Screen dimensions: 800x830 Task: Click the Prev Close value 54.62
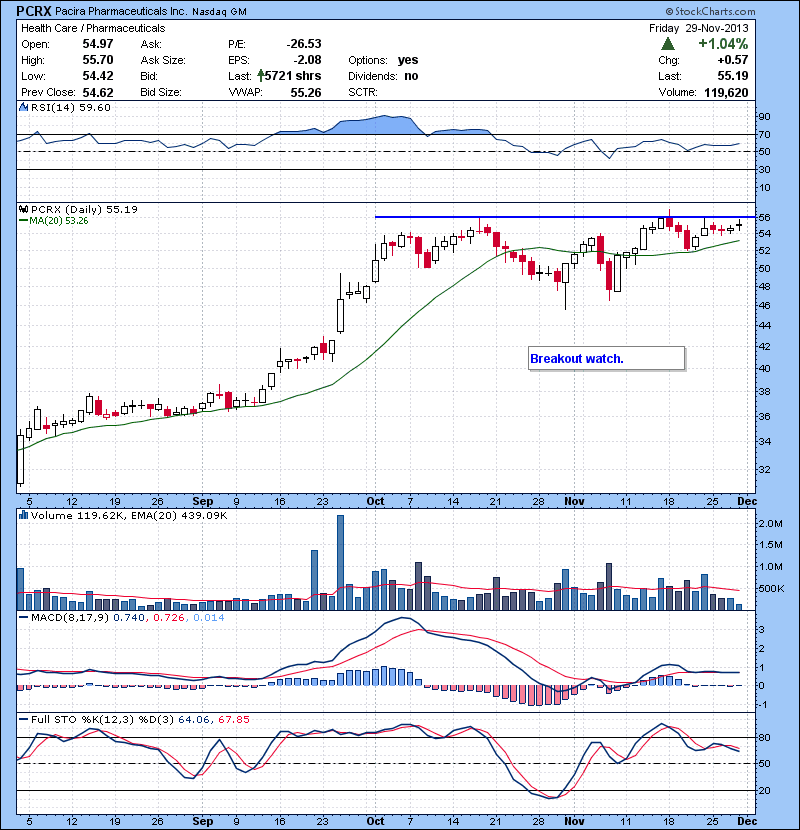98,92
